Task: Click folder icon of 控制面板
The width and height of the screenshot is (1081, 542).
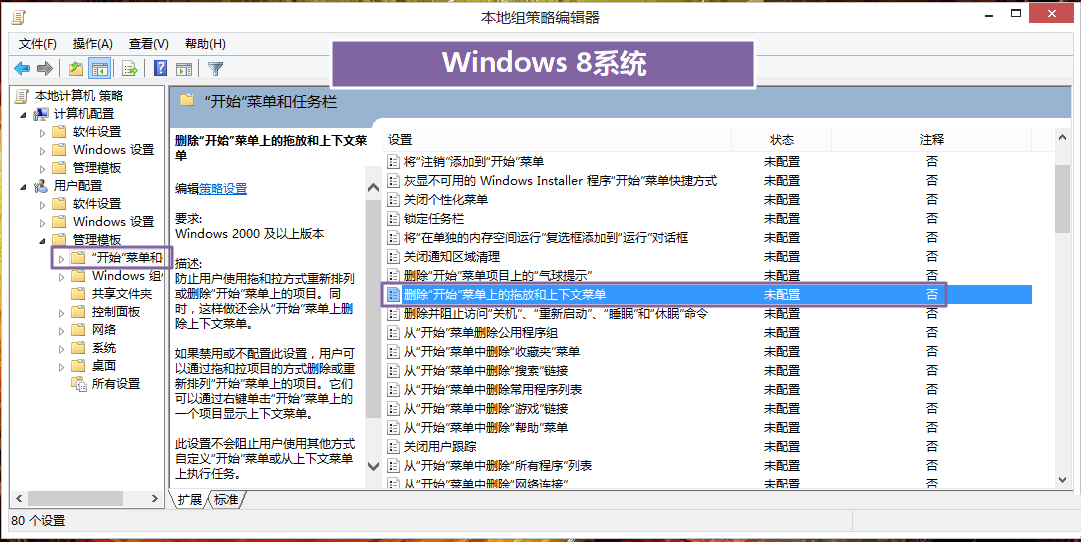Action: click(x=79, y=312)
